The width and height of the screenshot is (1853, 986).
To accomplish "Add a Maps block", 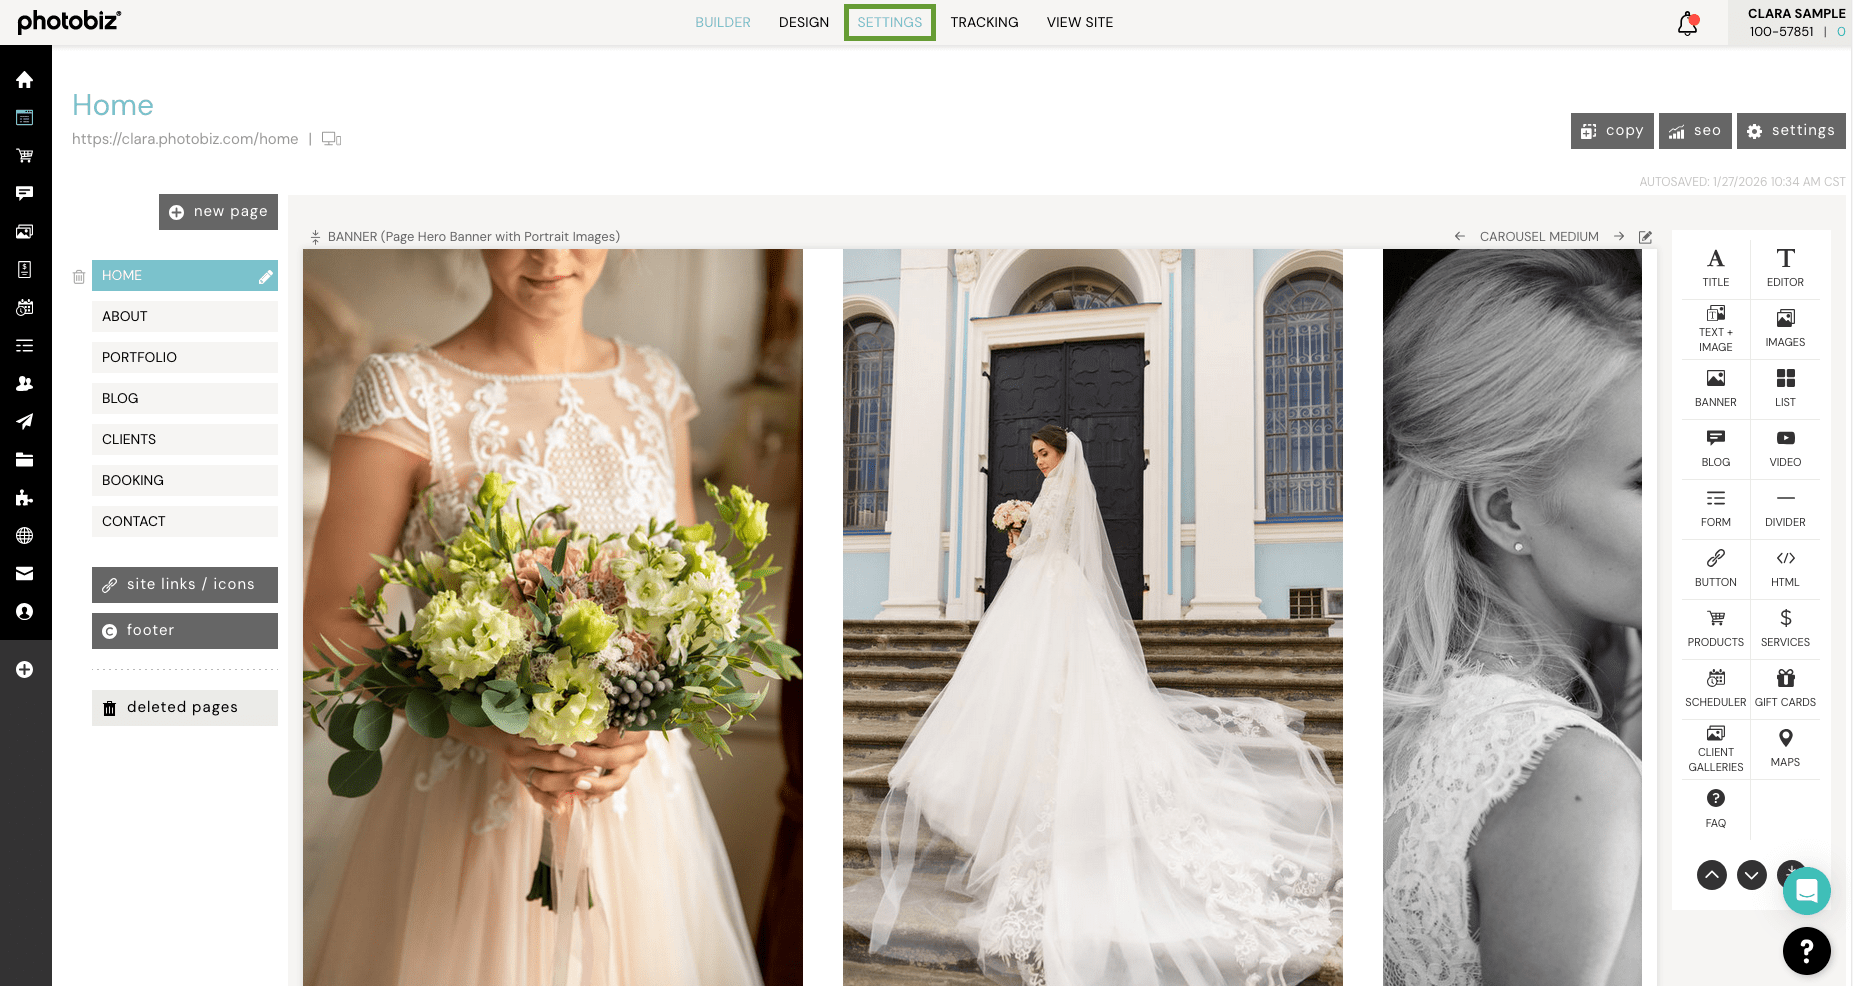I will pyautogui.click(x=1785, y=748).
